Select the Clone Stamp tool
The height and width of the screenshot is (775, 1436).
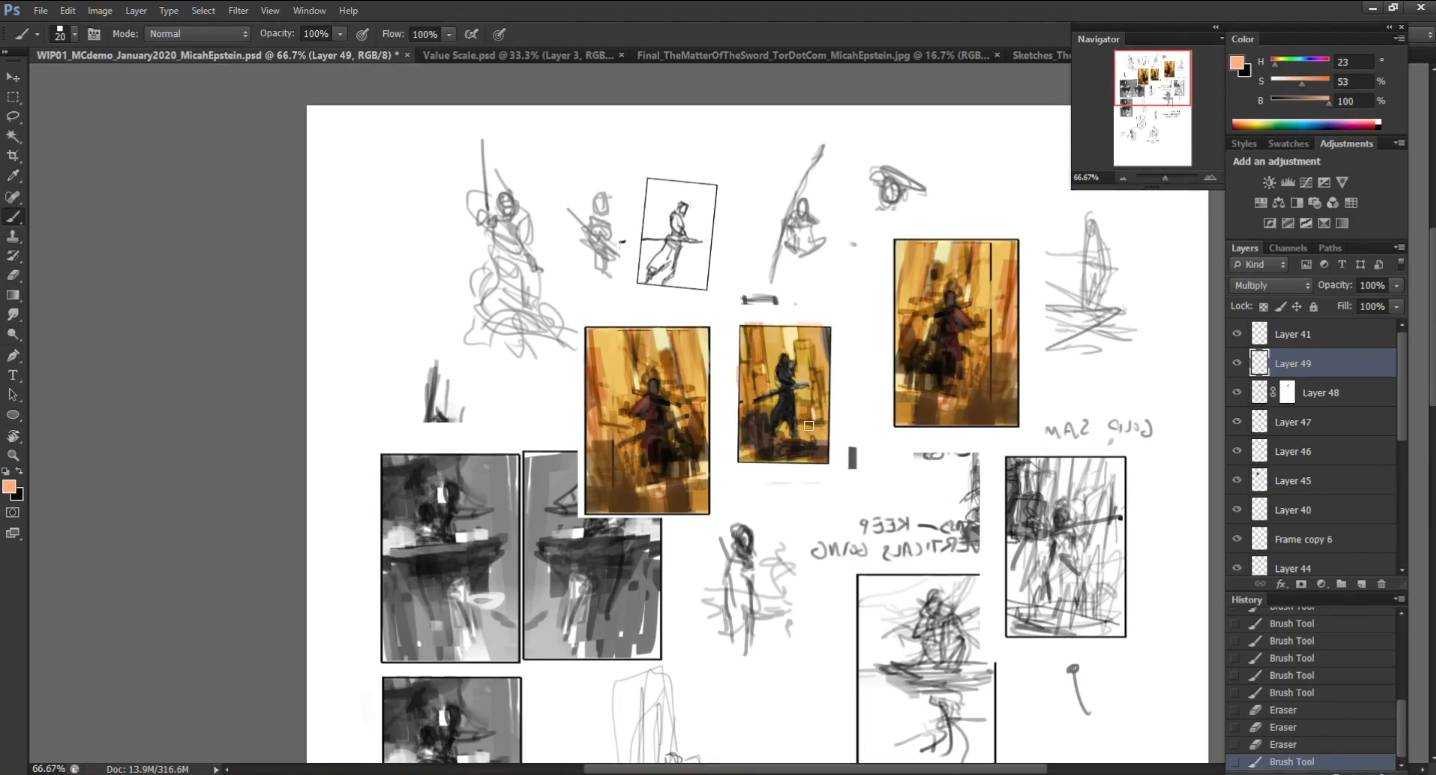(13, 236)
